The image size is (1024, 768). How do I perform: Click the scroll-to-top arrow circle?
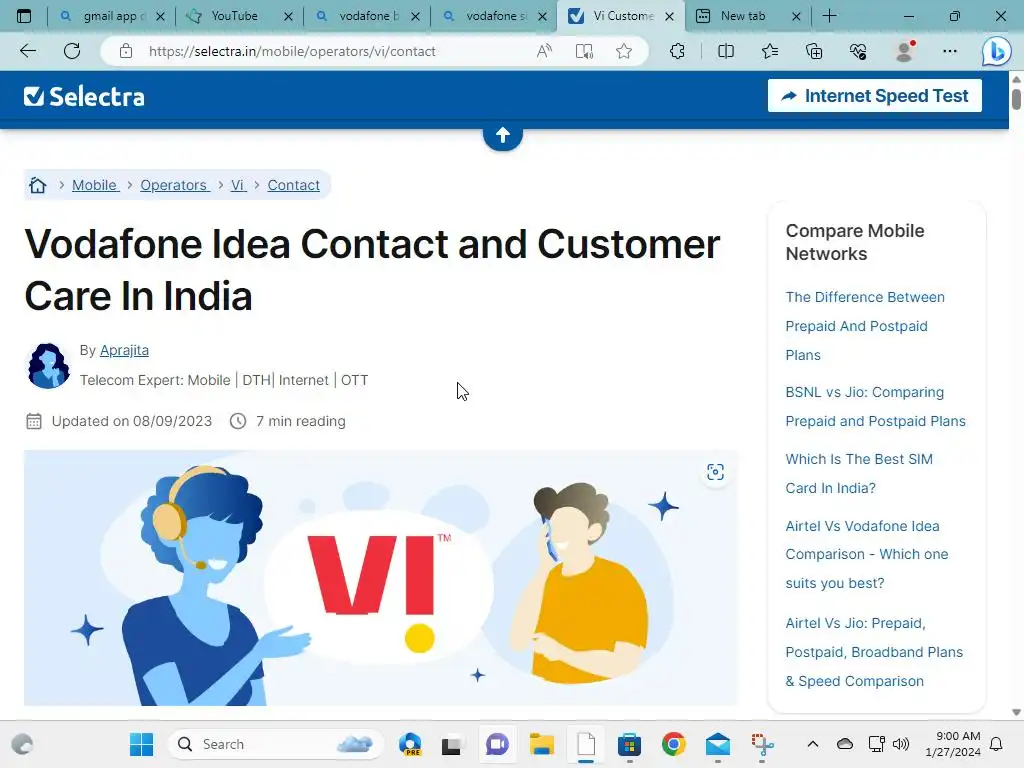pyautogui.click(x=503, y=135)
